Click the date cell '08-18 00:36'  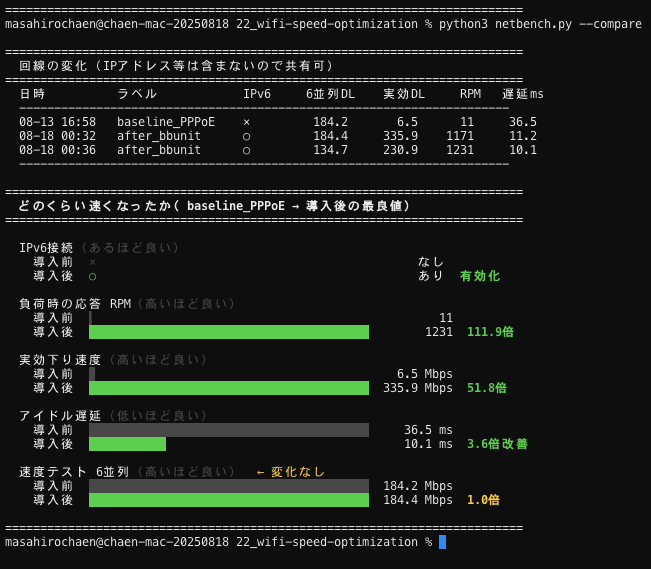click(x=57, y=150)
